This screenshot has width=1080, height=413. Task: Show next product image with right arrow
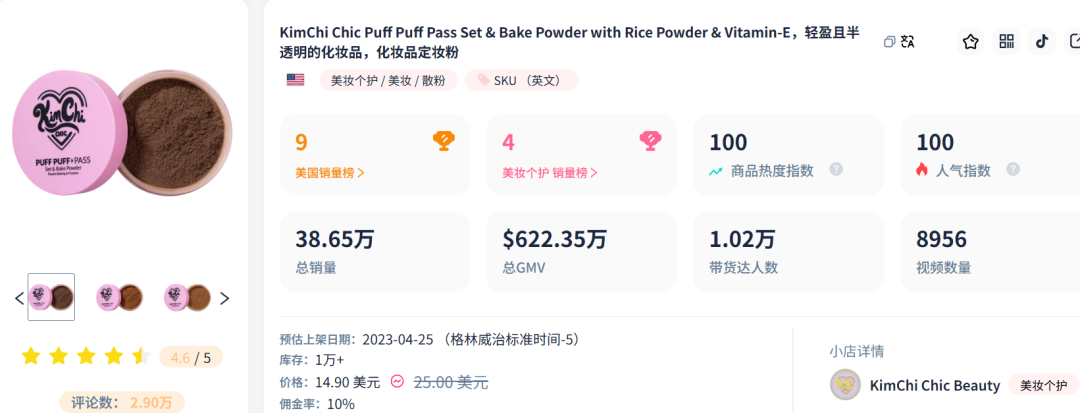tap(224, 298)
